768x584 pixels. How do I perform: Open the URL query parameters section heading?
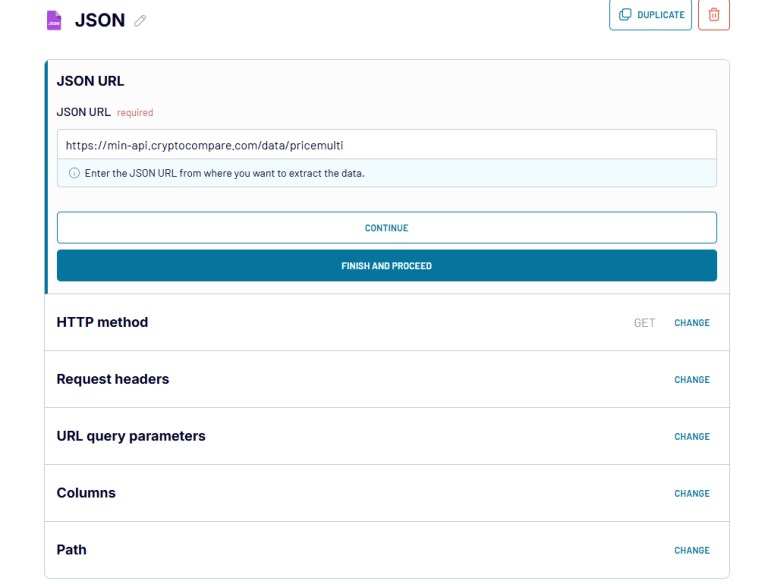pos(131,436)
